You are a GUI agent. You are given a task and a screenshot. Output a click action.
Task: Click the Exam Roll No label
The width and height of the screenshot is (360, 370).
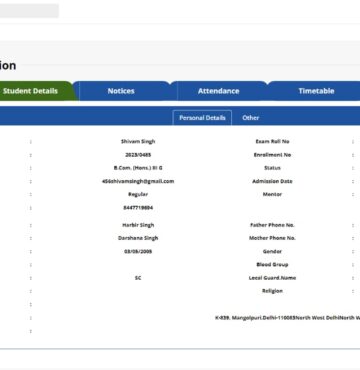click(x=272, y=141)
